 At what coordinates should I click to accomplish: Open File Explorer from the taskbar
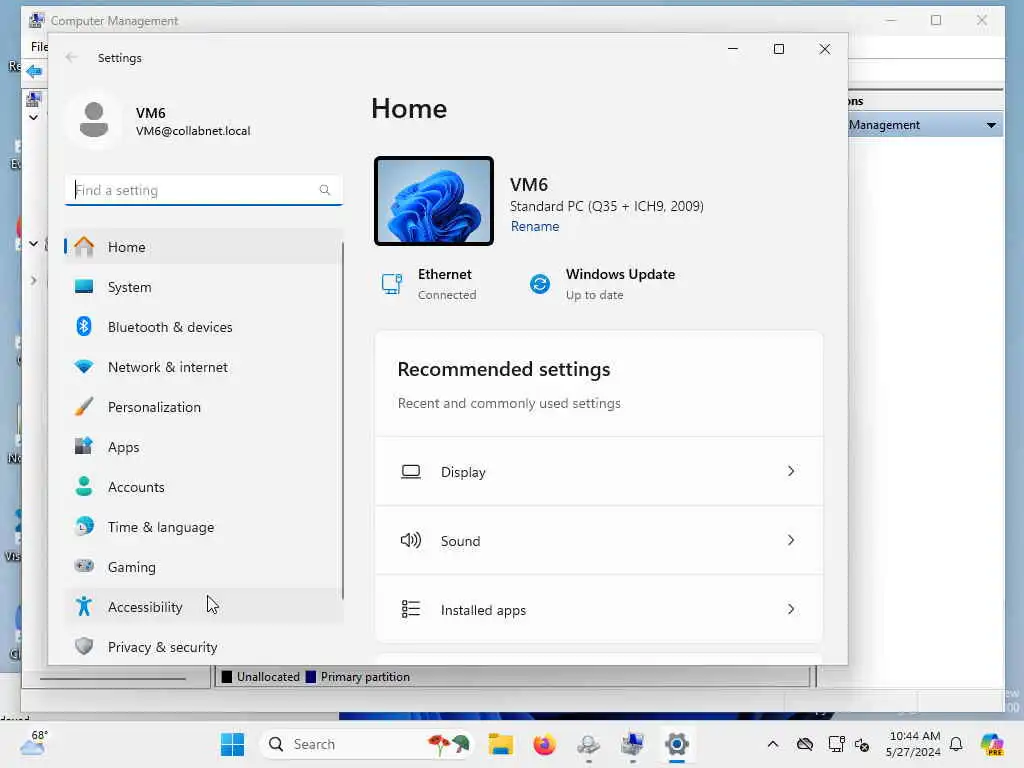(x=501, y=744)
